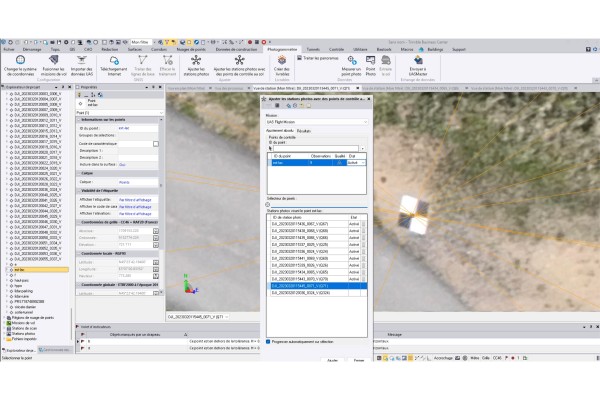Screen dimensions: 600x400
Task: Click Extraire le sol ribbon icon
Action: (386, 60)
